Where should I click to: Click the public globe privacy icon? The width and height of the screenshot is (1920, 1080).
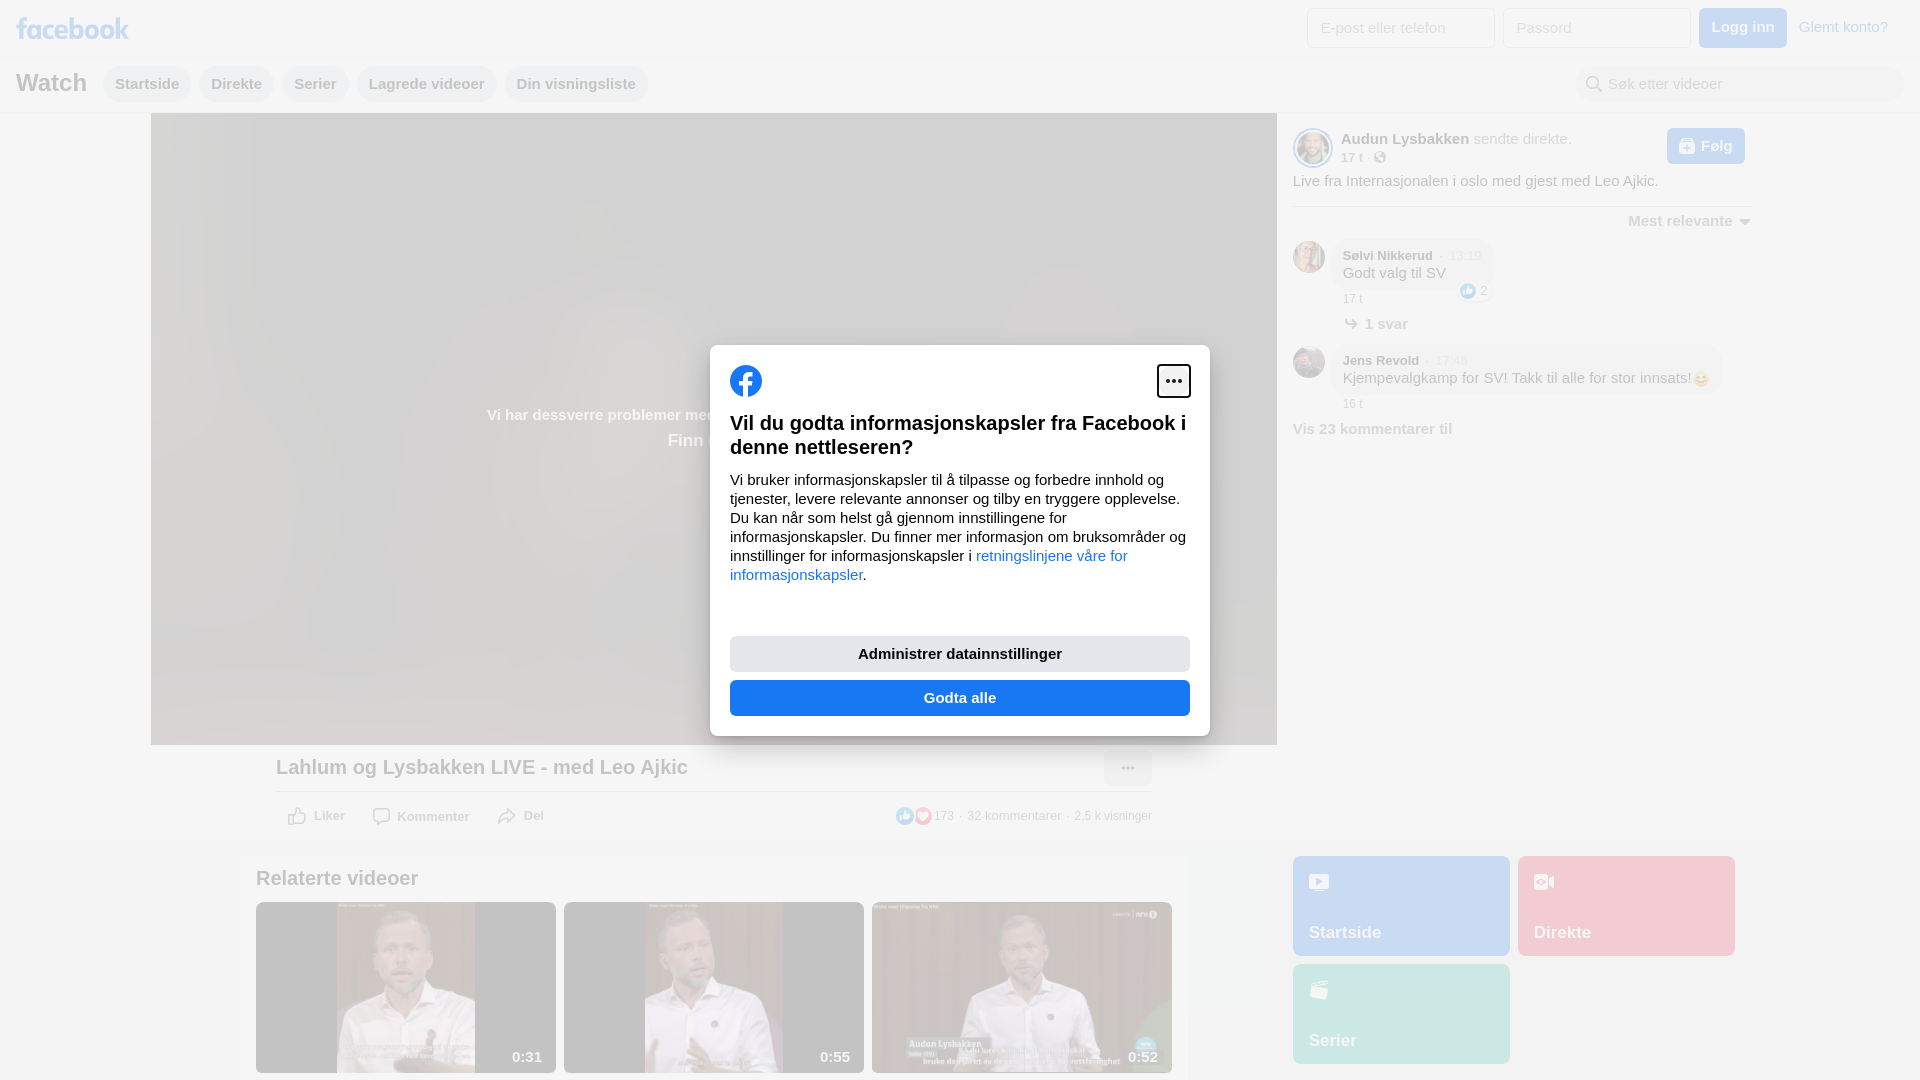point(1380,158)
